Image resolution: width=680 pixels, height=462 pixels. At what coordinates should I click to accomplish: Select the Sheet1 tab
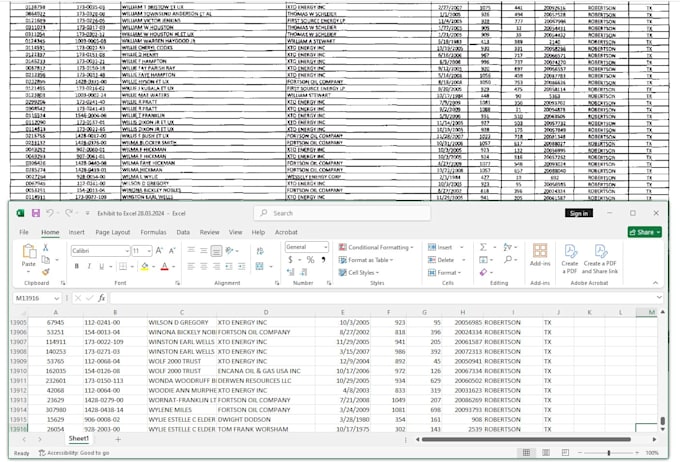pos(78,439)
